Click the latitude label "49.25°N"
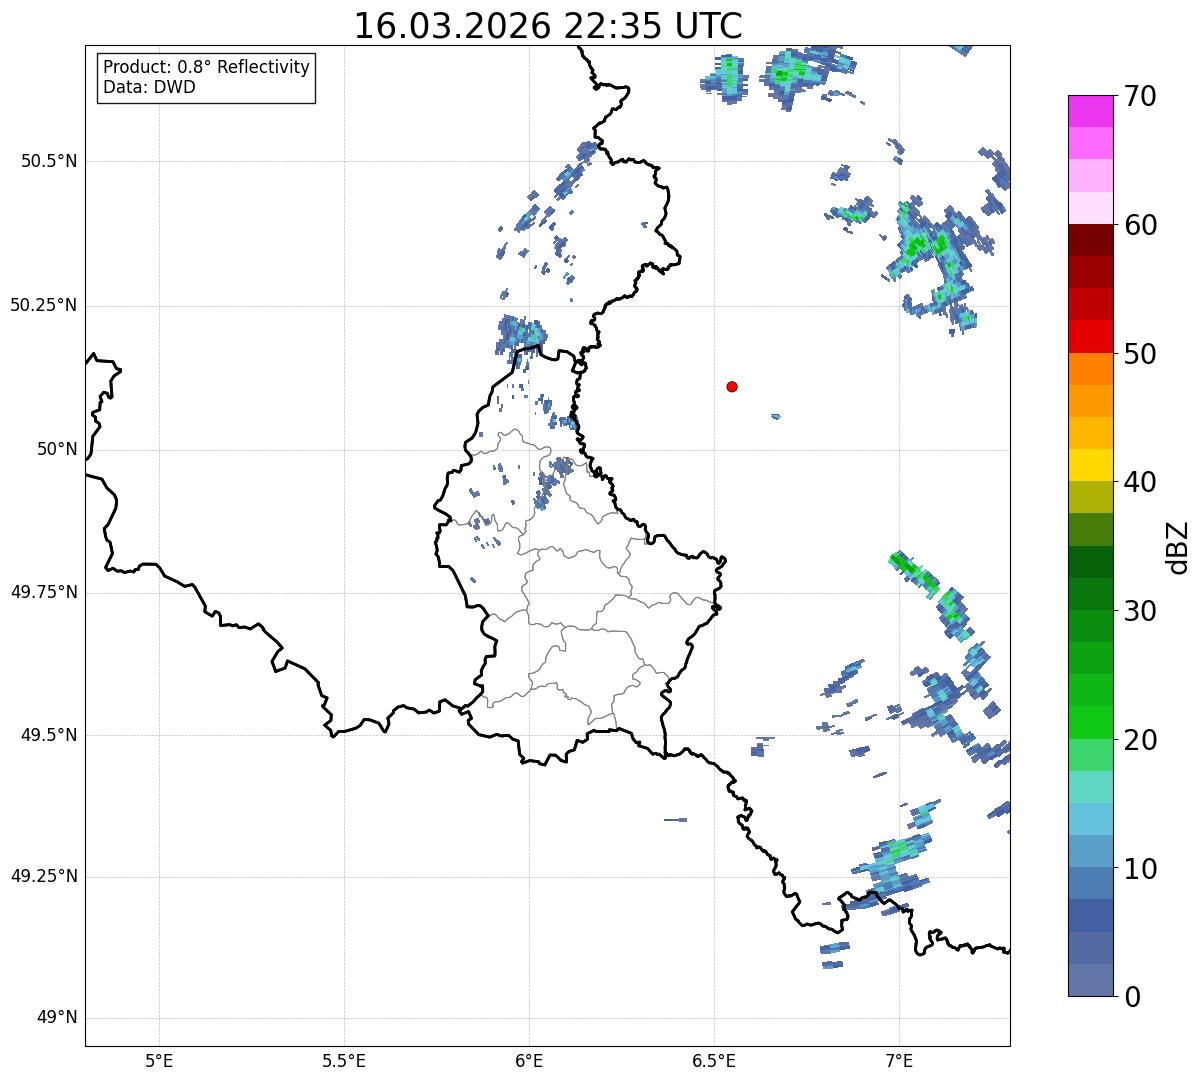1202x1081 pixels. 43,877
